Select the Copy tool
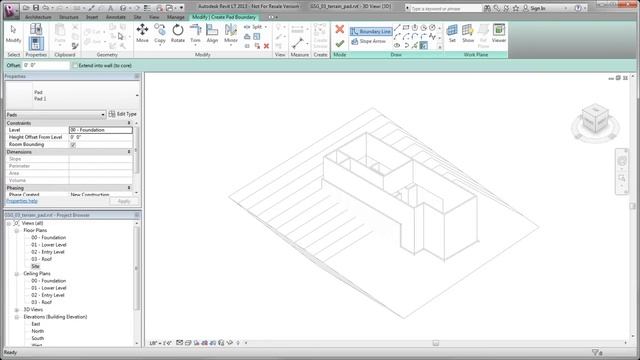Screen dimensions: 640x360 [160, 33]
